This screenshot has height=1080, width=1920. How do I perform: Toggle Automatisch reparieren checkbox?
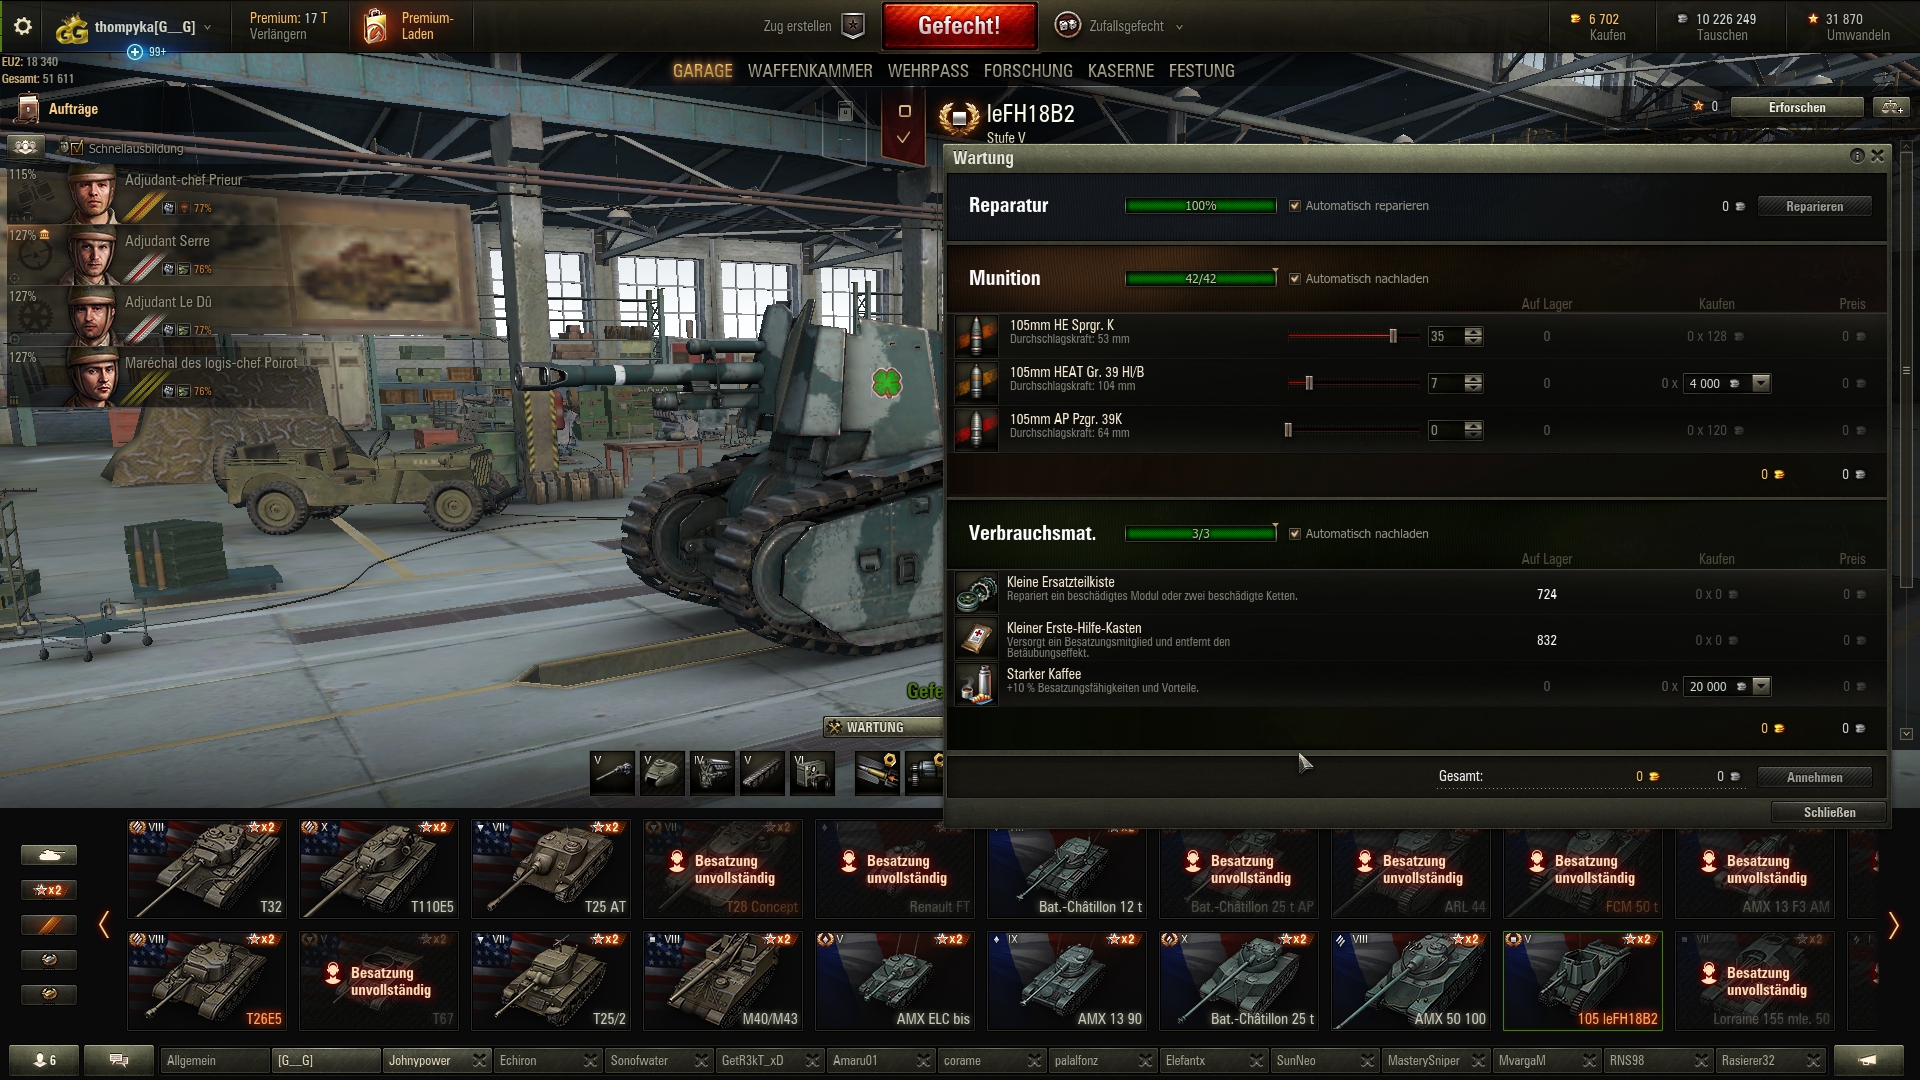tap(1295, 206)
